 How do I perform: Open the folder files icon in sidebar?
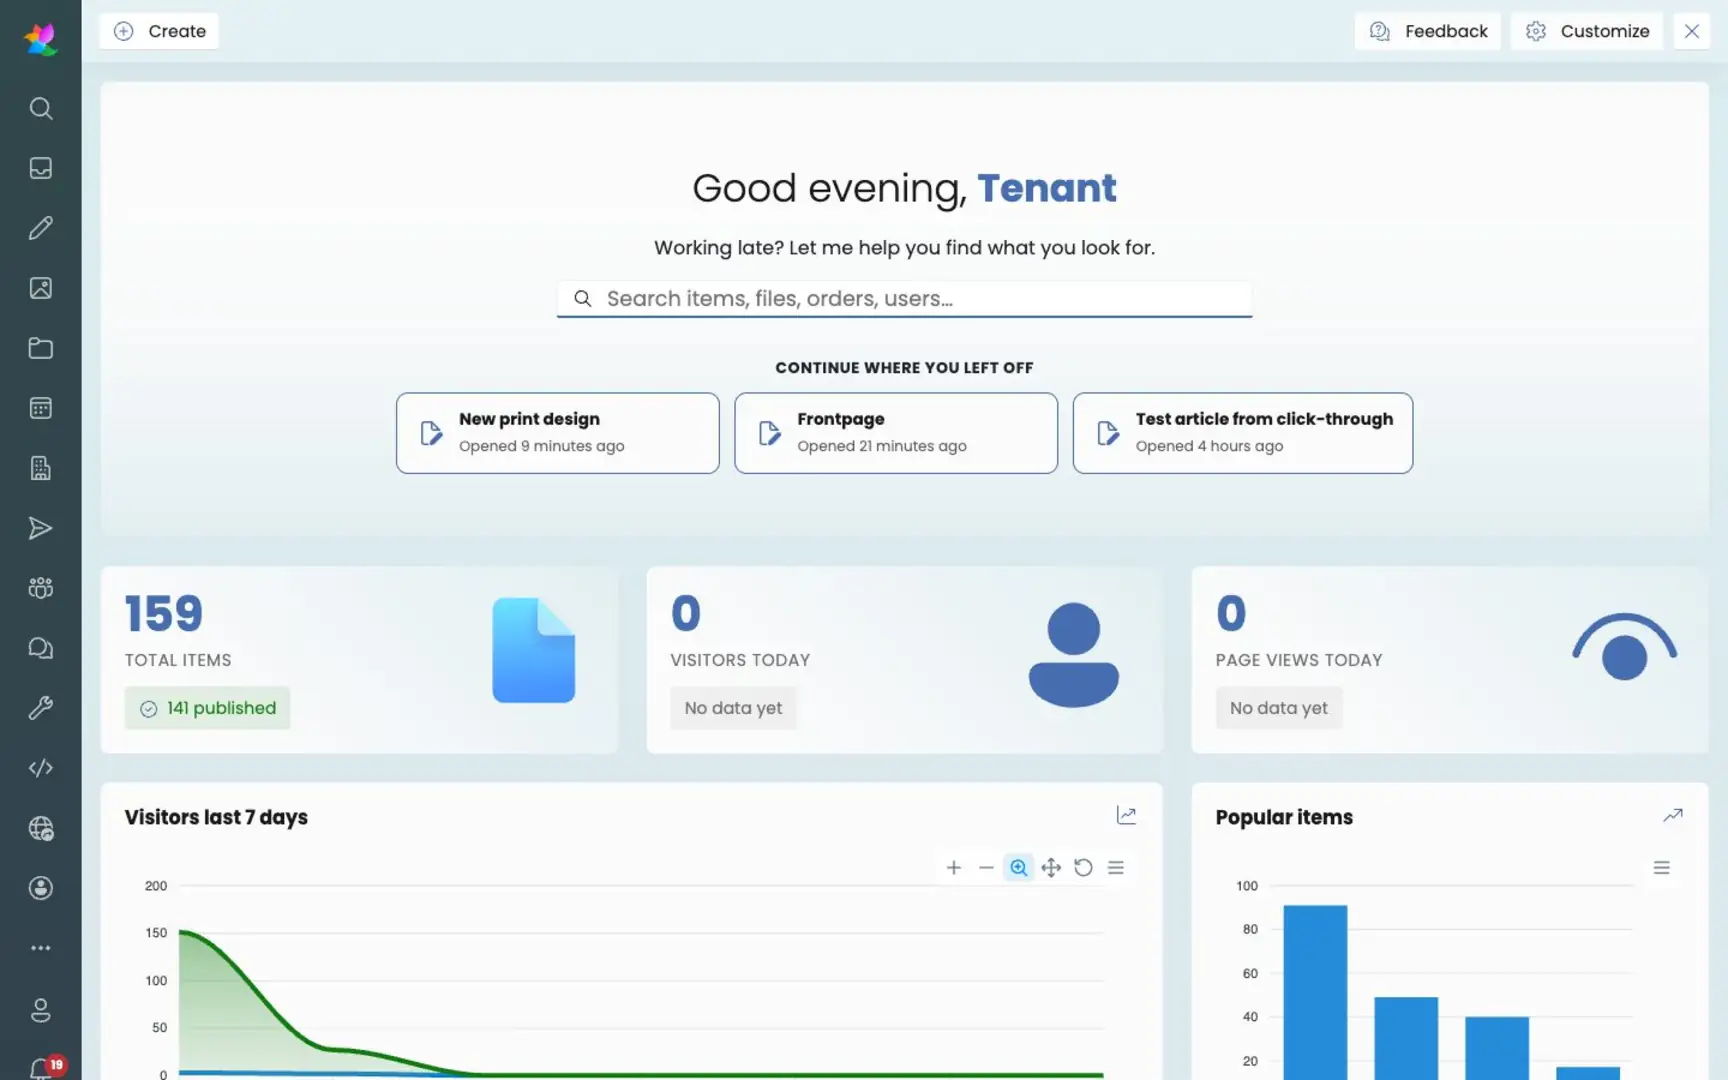[40, 348]
